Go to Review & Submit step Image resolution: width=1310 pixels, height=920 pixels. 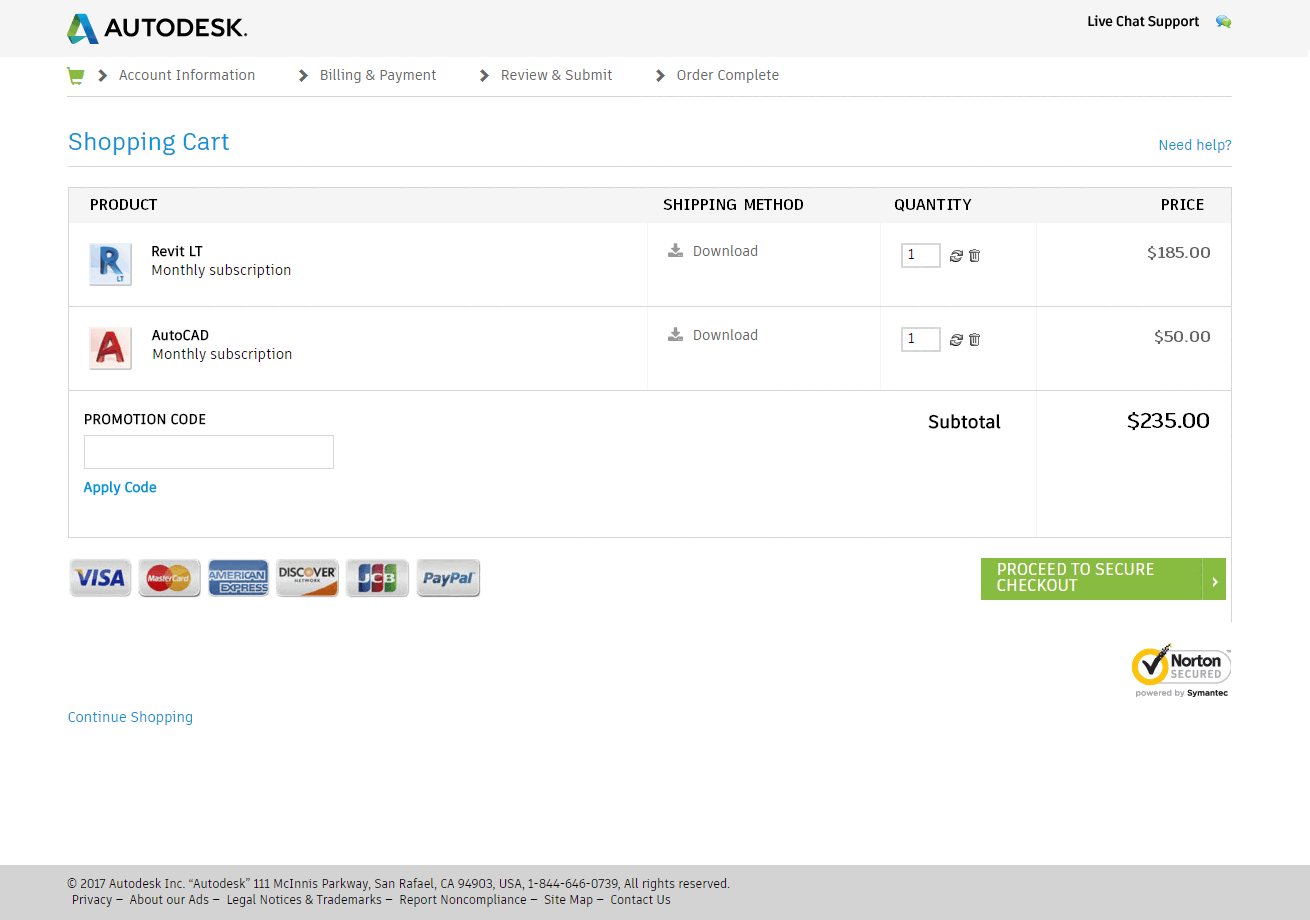556,75
